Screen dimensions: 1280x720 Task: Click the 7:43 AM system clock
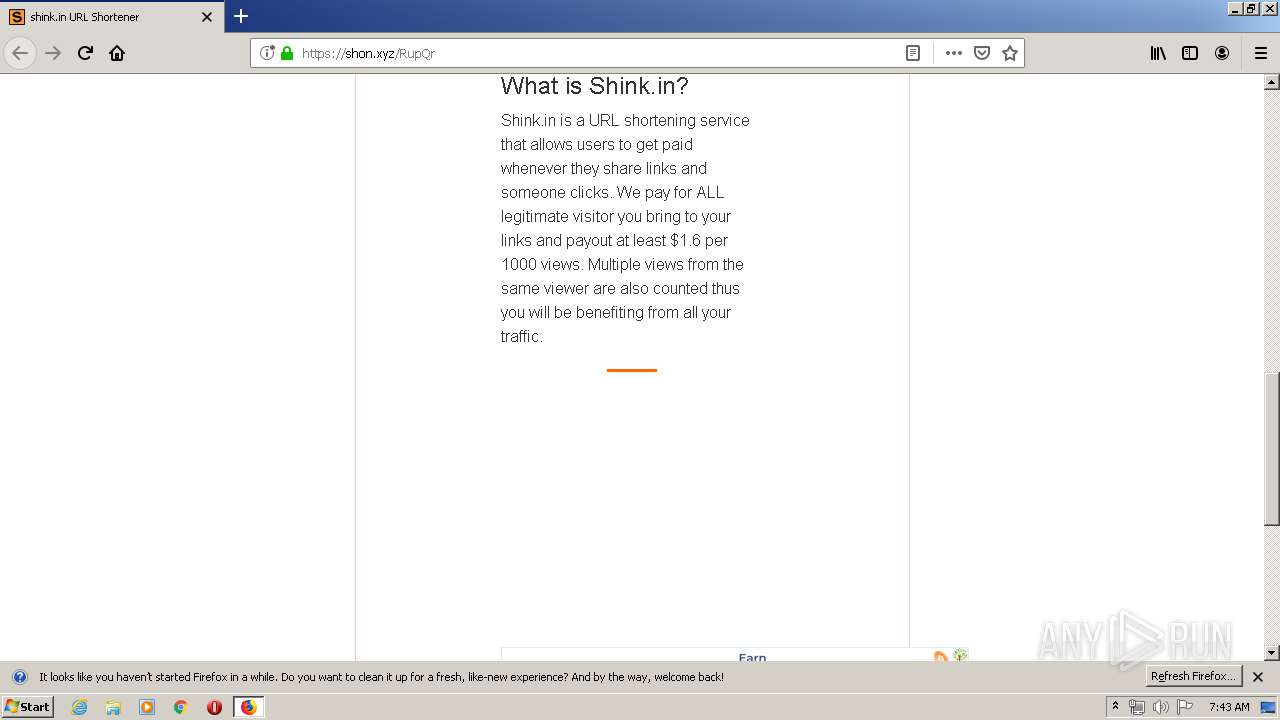click(1229, 707)
